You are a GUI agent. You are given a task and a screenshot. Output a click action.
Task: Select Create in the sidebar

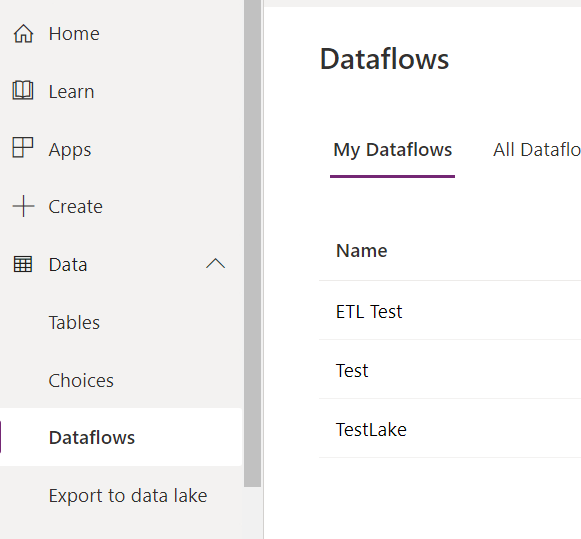coord(76,206)
